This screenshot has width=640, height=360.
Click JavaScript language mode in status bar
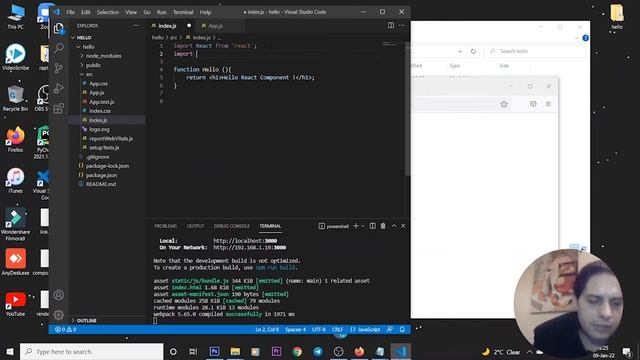369,329
